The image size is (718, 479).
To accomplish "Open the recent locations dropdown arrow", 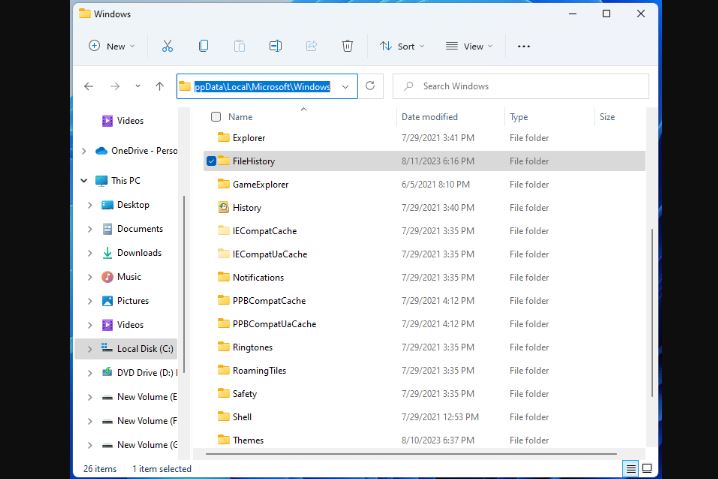I will [138, 86].
